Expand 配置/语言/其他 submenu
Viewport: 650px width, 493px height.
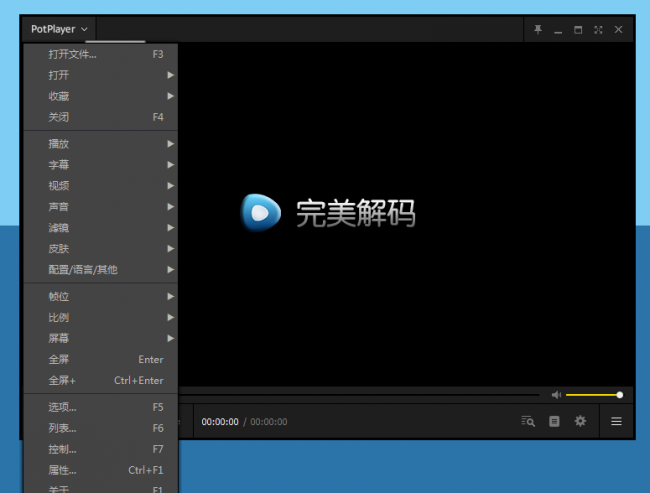click(x=101, y=270)
